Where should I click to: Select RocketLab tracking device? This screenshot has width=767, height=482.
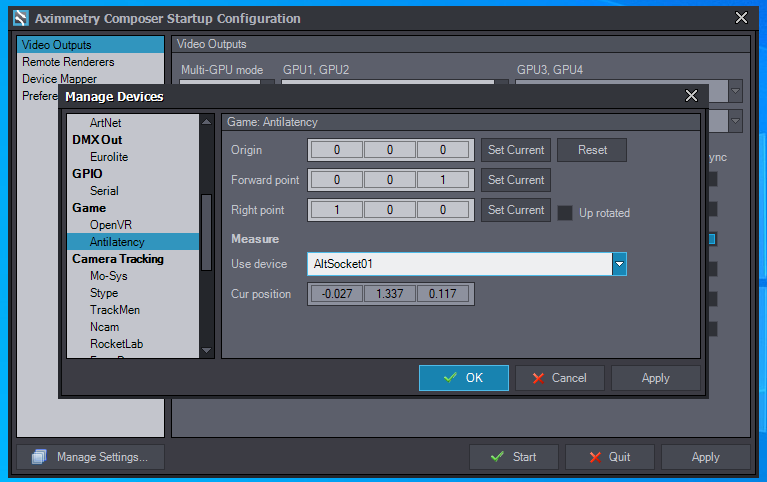(x=133, y=344)
